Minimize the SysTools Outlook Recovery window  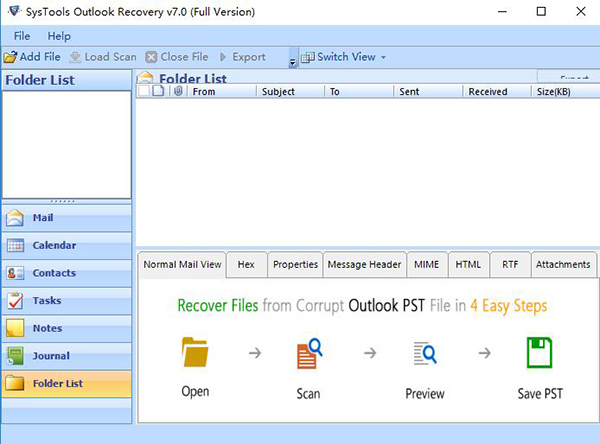[502, 11]
